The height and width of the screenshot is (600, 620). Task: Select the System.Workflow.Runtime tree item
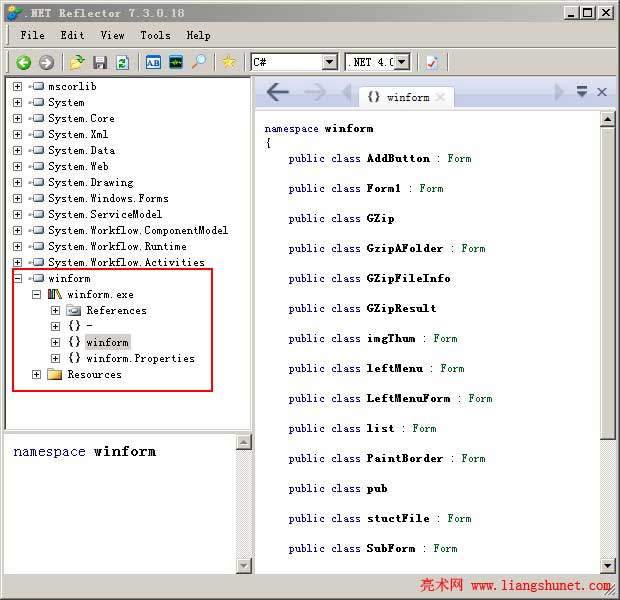pyautogui.click(x=117, y=246)
